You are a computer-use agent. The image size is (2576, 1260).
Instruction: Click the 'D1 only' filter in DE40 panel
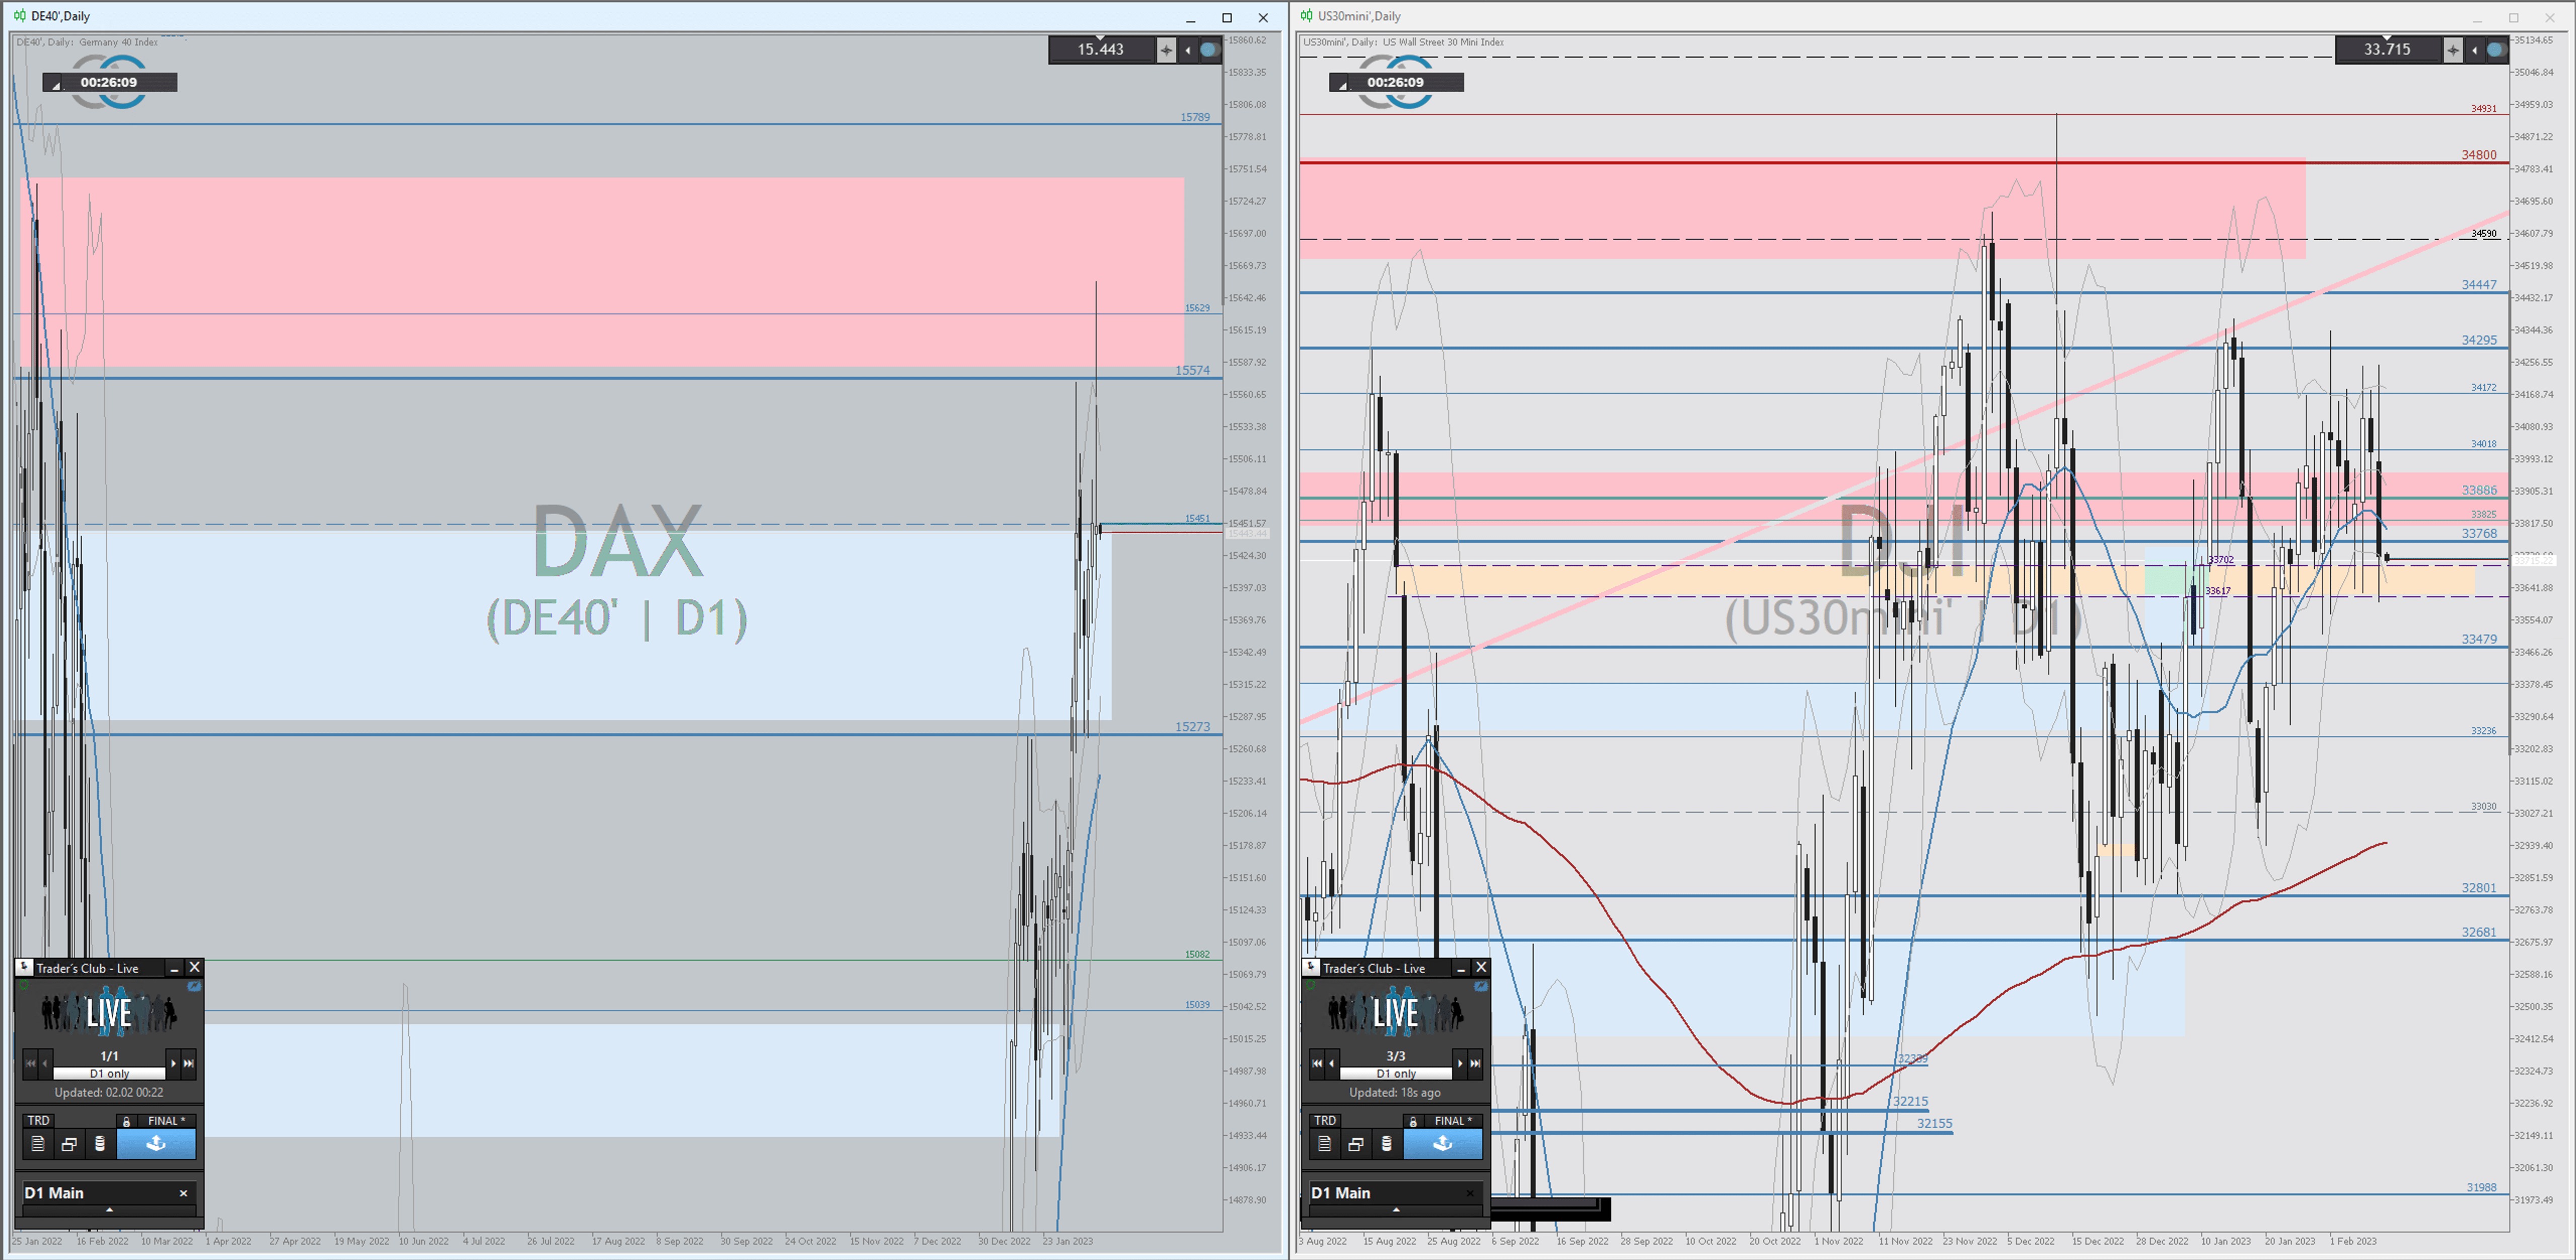tap(109, 1073)
